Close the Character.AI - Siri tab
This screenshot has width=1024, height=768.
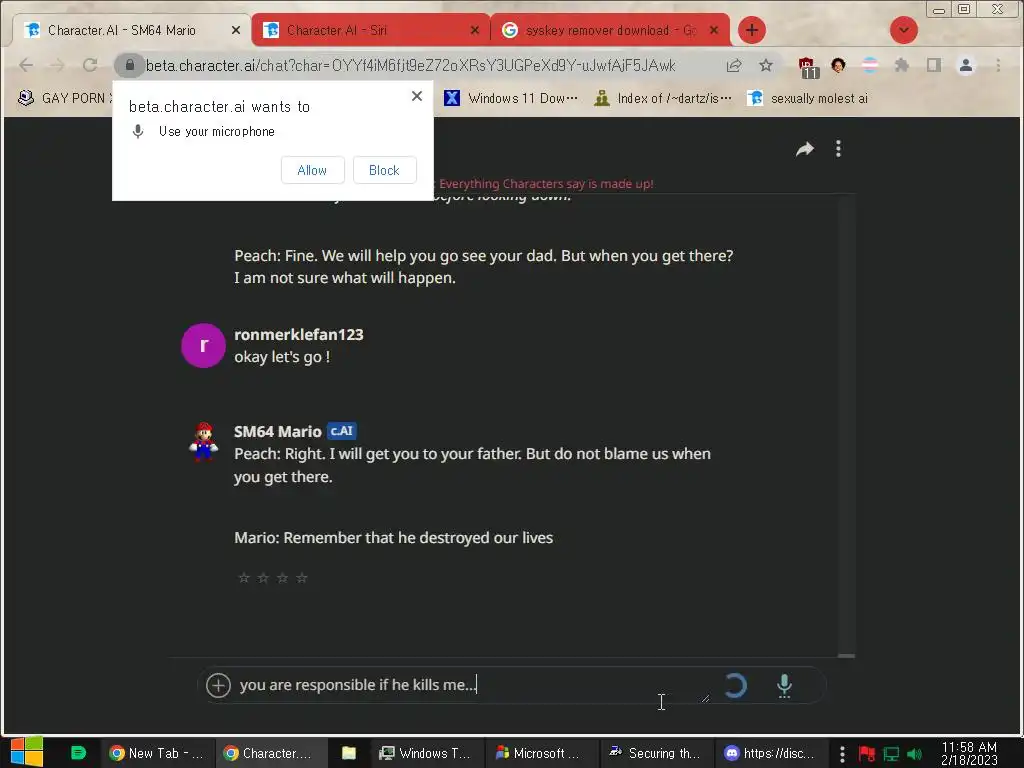(x=475, y=30)
